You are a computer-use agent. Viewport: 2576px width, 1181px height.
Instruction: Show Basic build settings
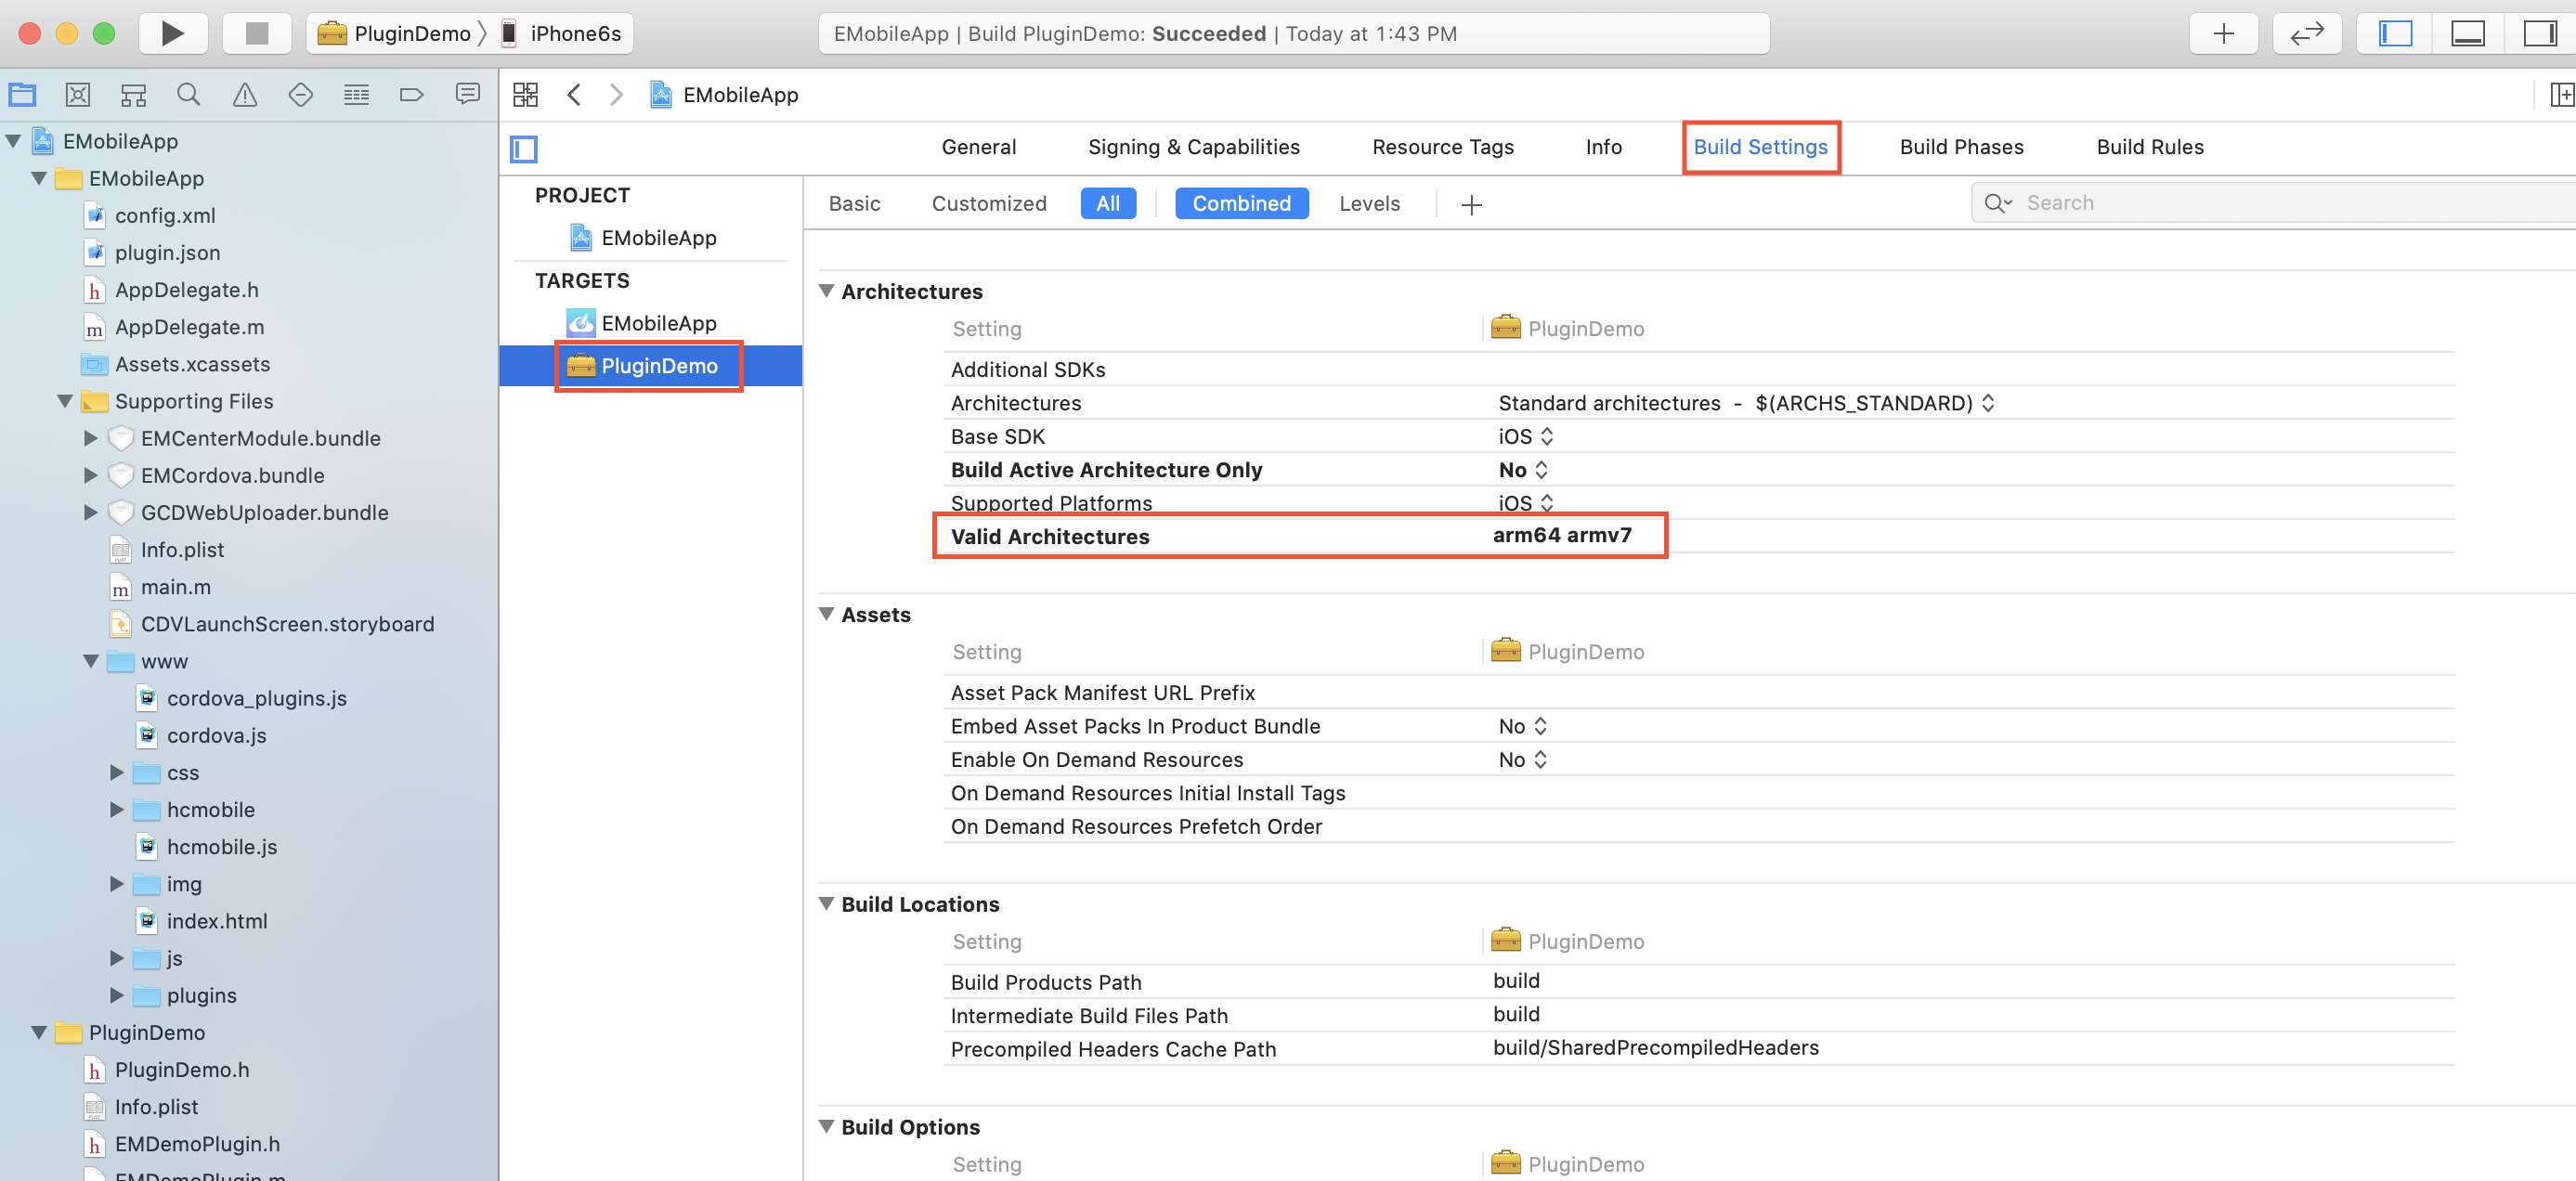pyautogui.click(x=854, y=204)
